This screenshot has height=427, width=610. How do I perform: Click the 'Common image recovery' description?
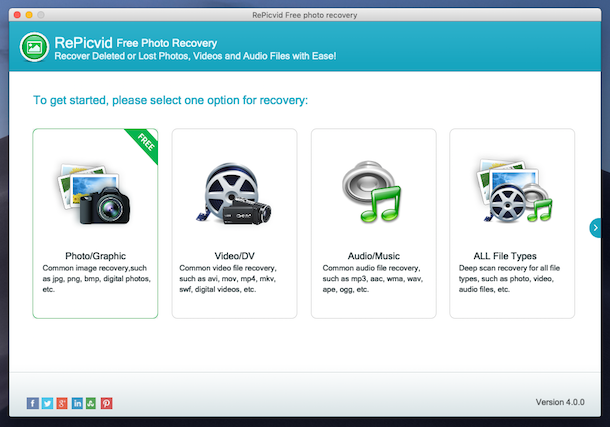pyautogui.click(x=96, y=278)
